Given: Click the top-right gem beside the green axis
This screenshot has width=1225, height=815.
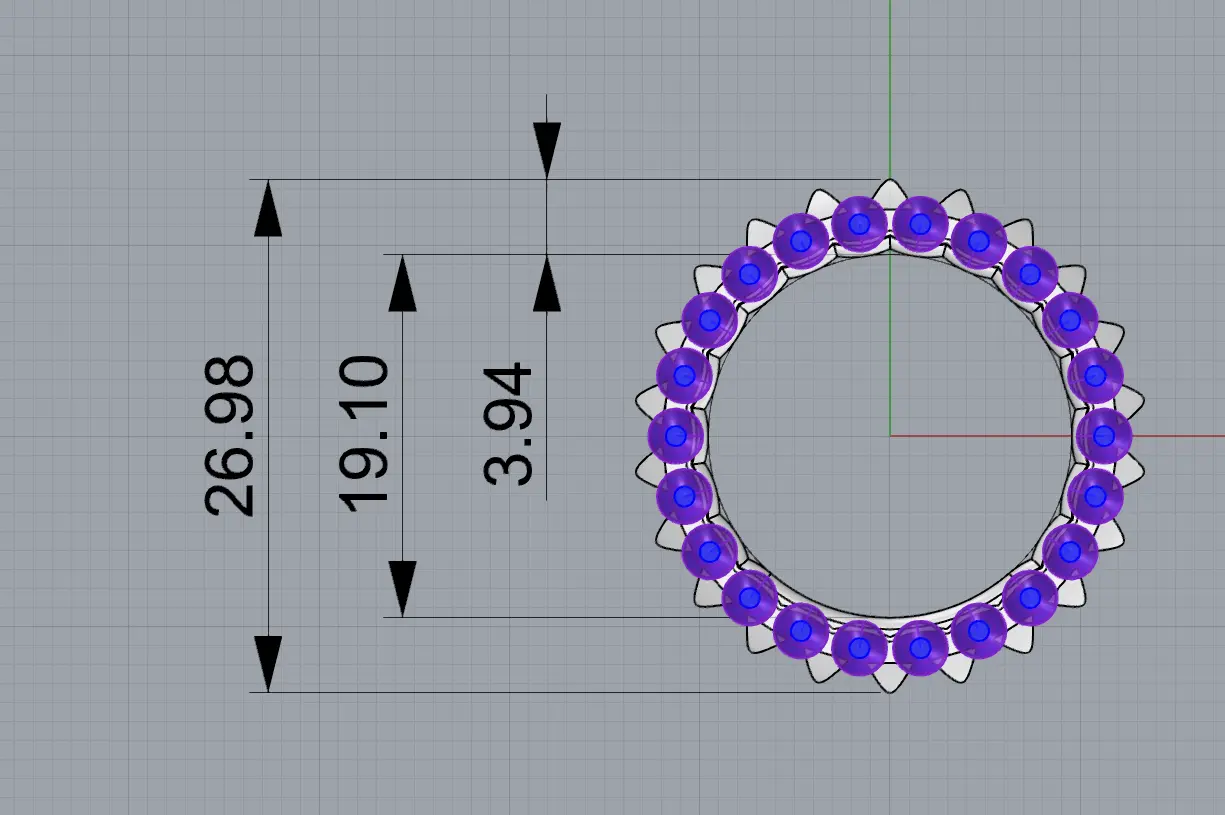Looking at the screenshot, I should (x=921, y=223).
